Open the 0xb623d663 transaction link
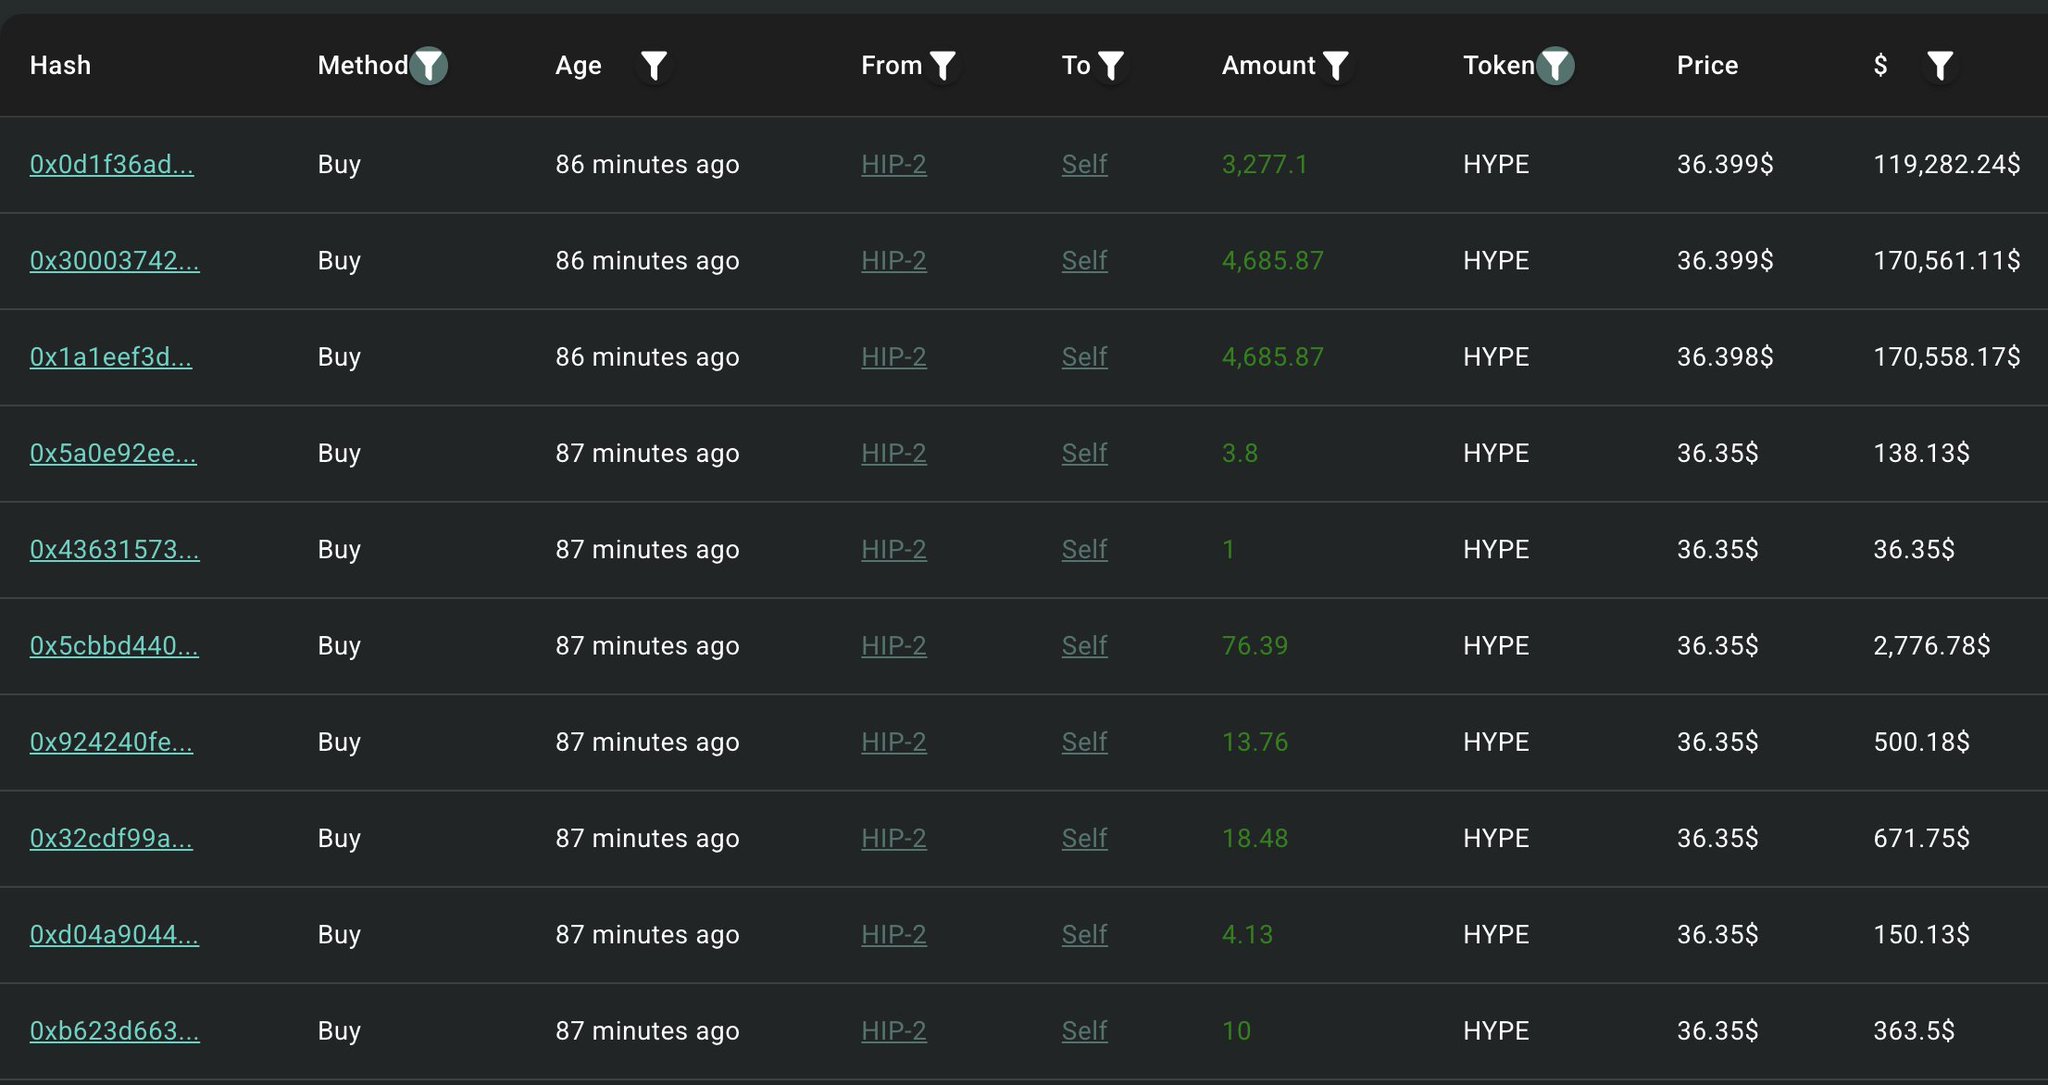This screenshot has width=2048, height=1085. pyautogui.click(x=114, y=1031)
